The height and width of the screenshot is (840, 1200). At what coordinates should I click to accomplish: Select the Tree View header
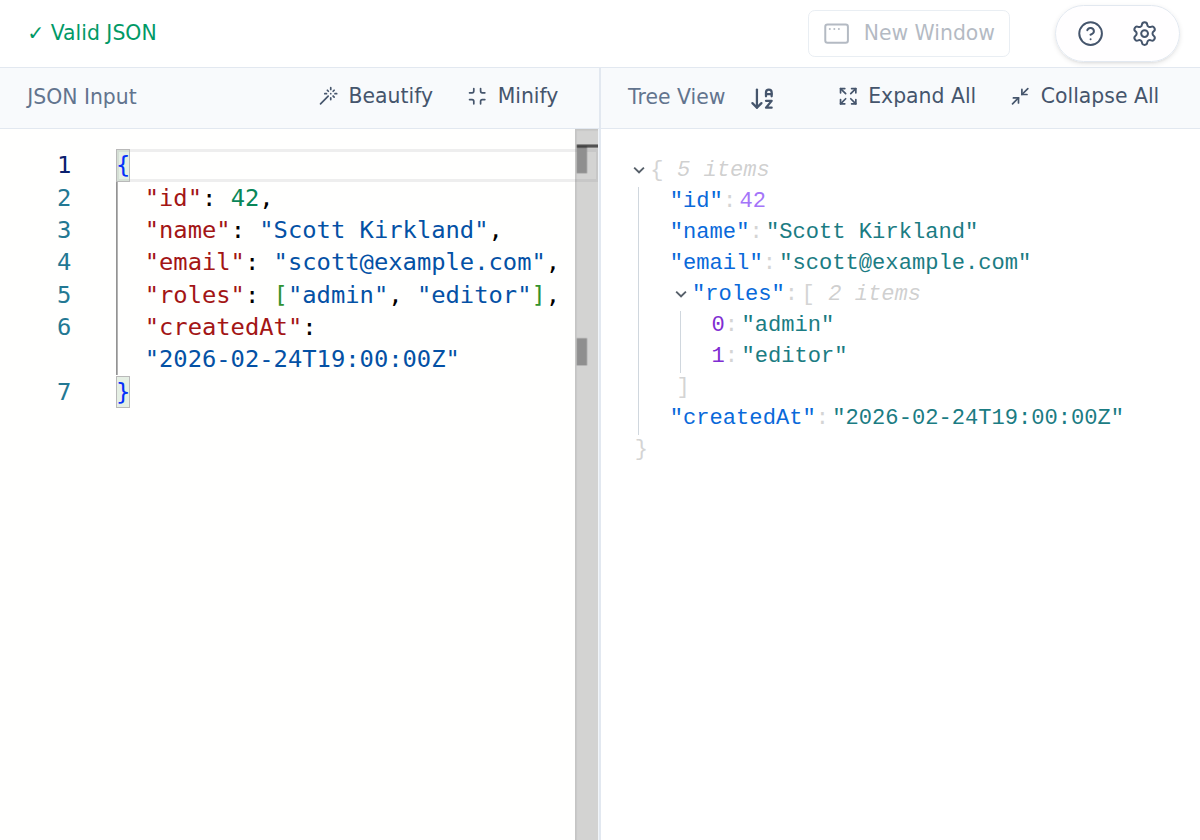(676, 97)
